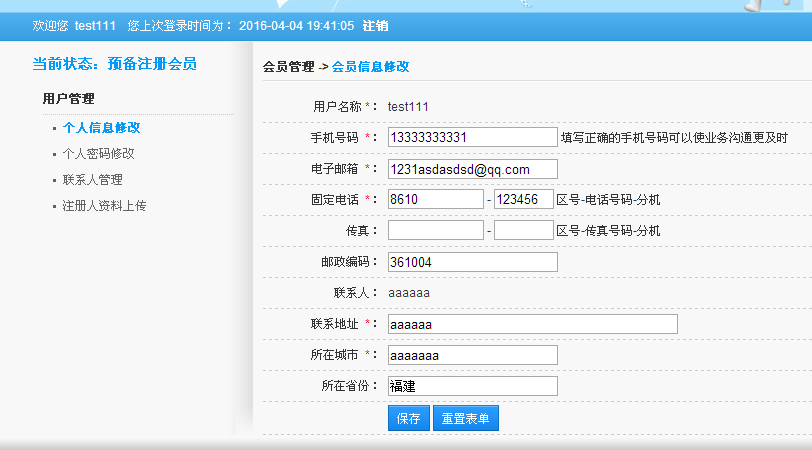Focus the 手机号码 input field
812x450 pixels.
473,137
